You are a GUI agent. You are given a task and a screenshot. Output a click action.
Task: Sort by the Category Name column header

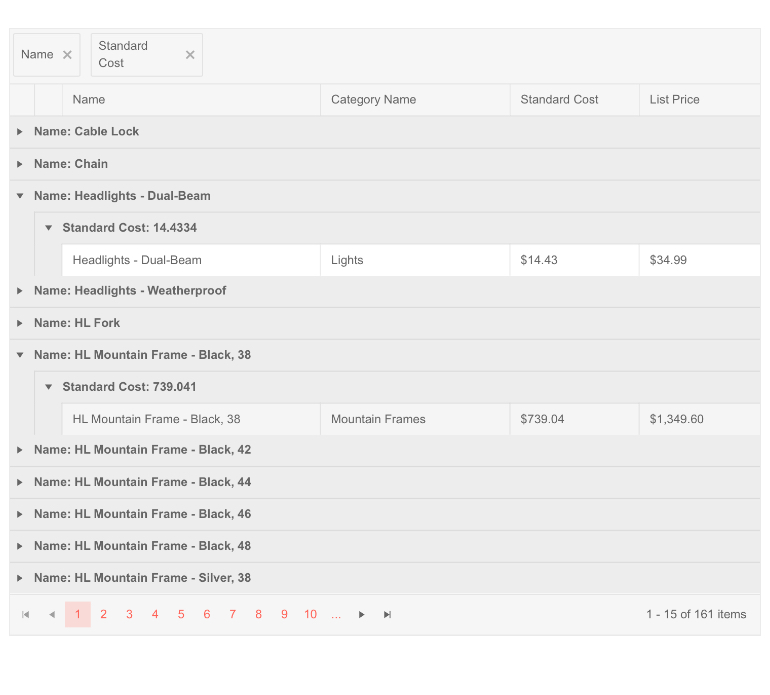coord(415,100)
